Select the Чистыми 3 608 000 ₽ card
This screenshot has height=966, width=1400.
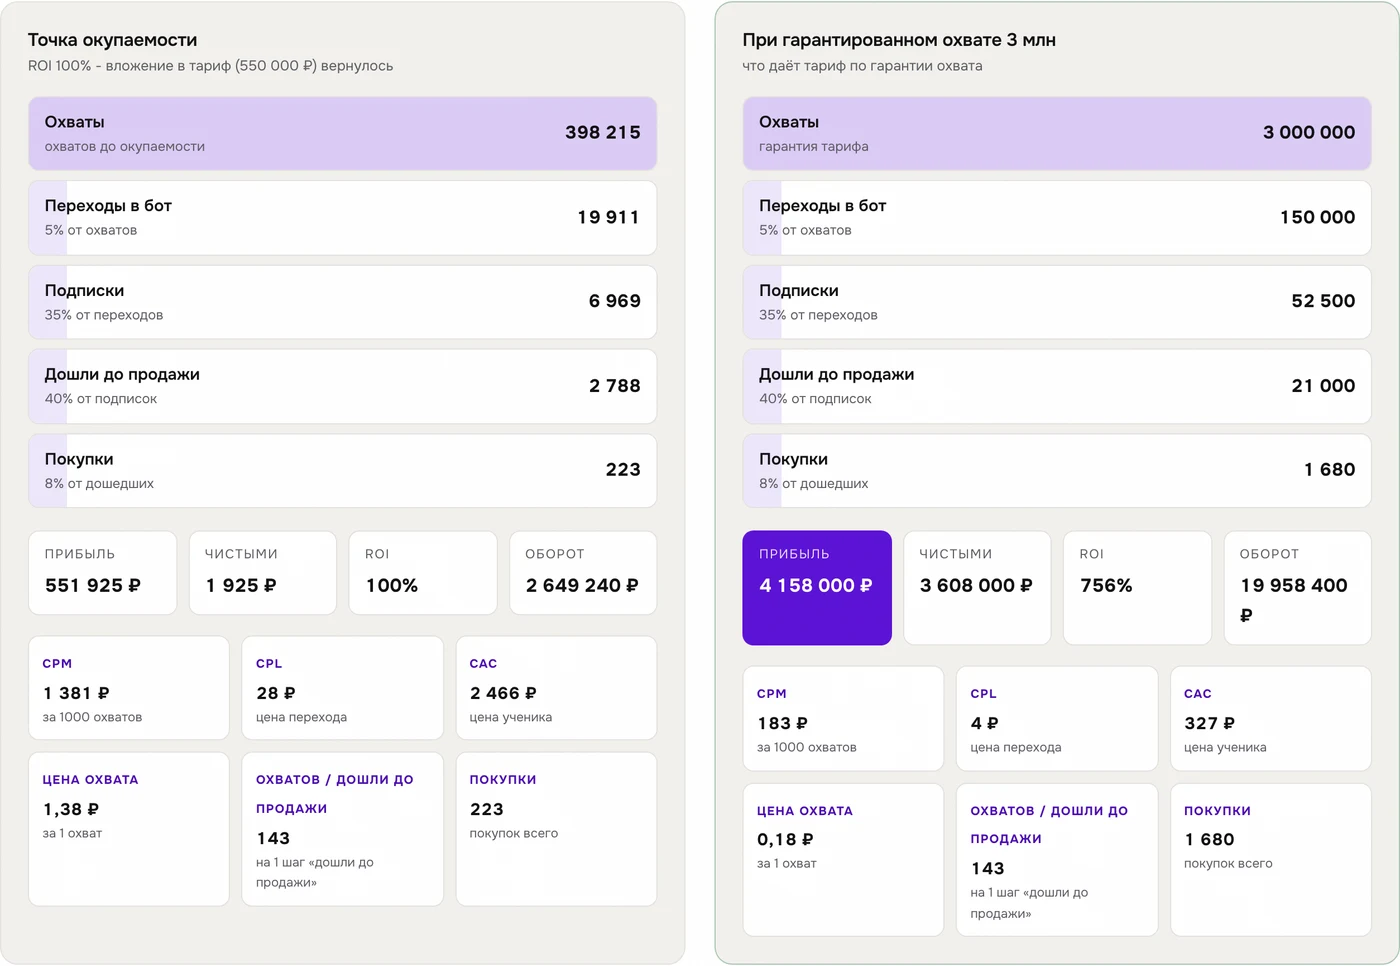pos(977,587)
